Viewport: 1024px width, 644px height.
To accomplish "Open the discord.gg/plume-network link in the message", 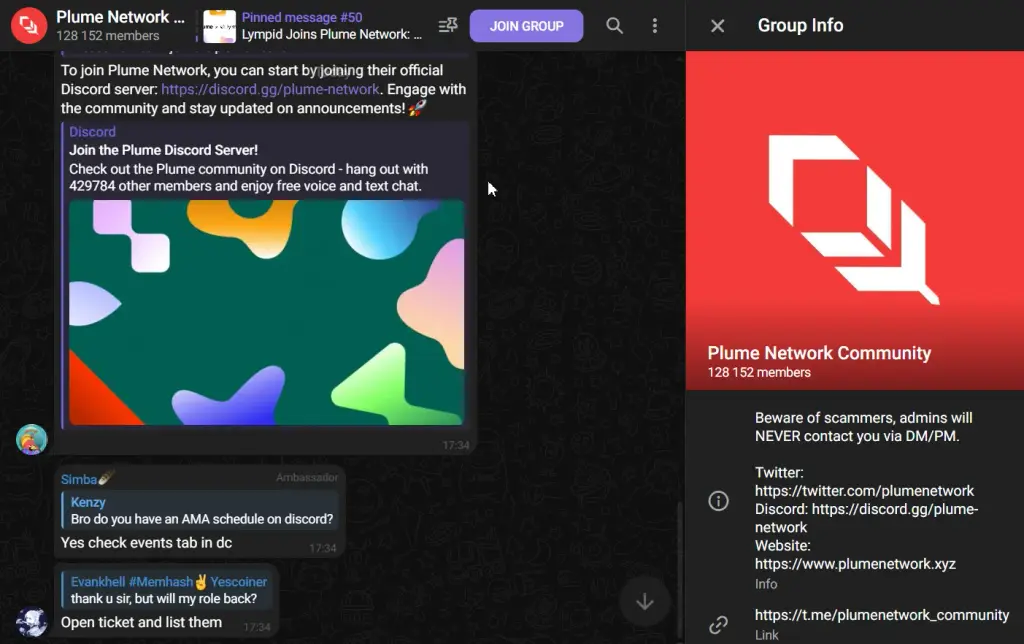I will coord(270,89).
